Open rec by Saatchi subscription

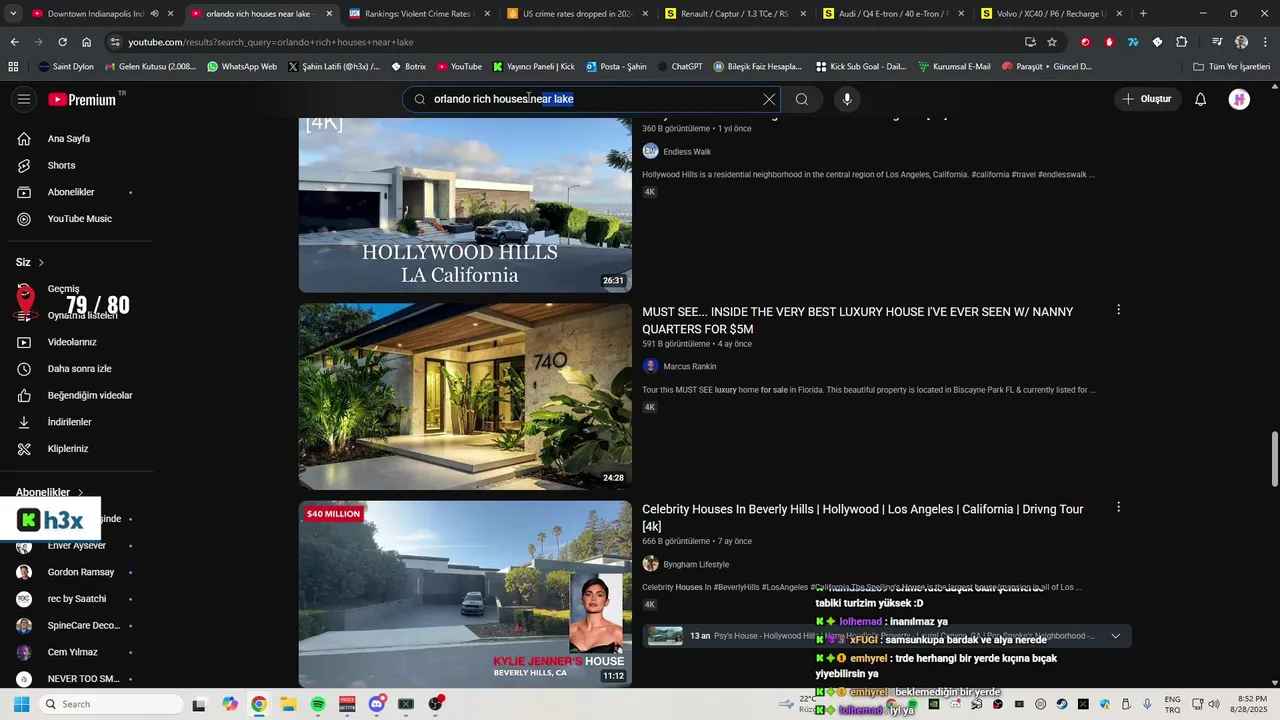tap(76, 599)
